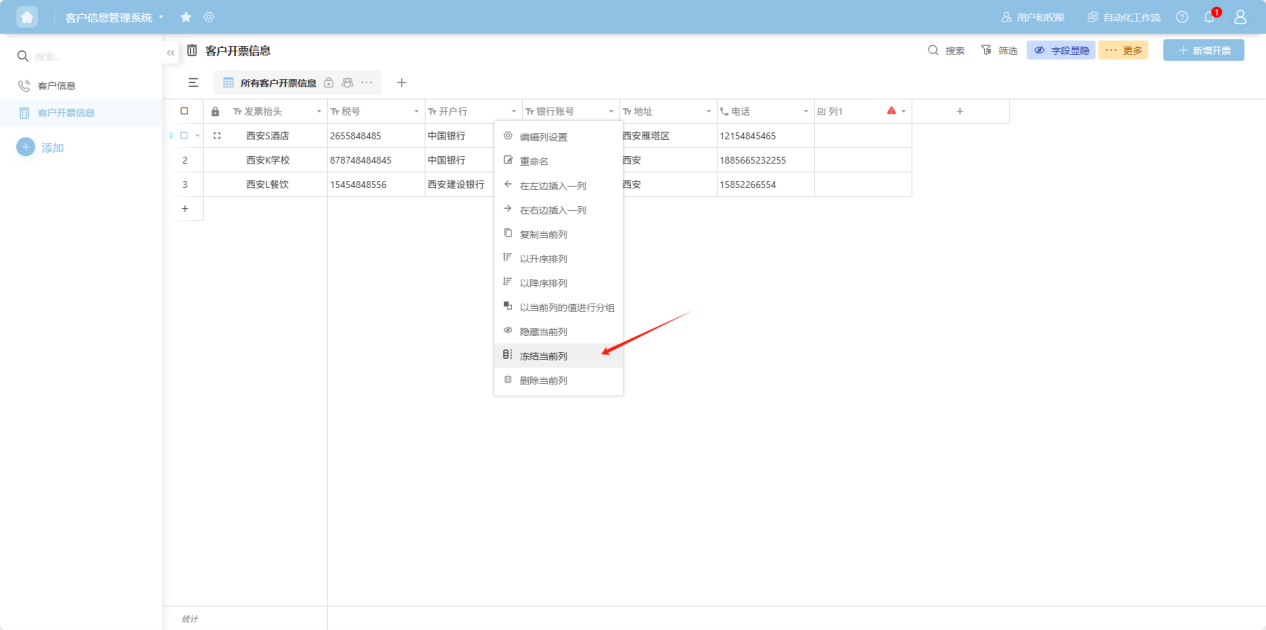Expand the 客户信息管理系统 app dropdown

point(160,17)
